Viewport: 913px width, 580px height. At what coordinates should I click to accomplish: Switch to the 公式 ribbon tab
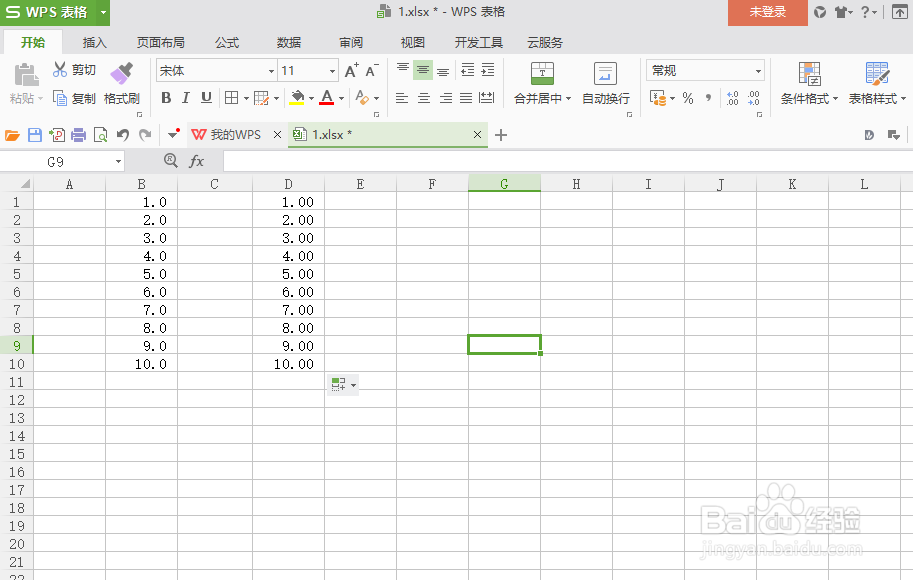pyautogui.click(x=227, y=43)
